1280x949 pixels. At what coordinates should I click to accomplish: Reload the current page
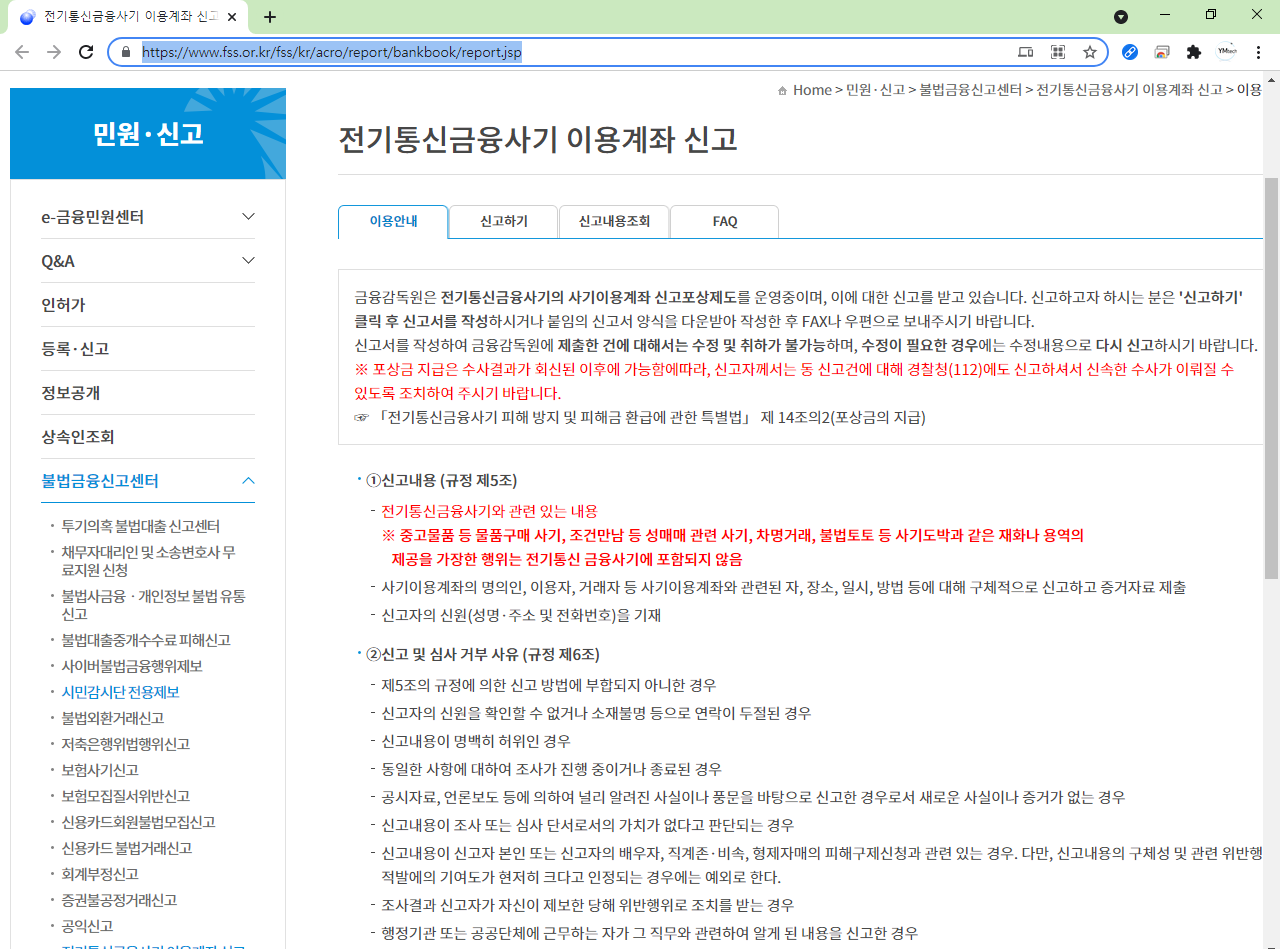pyautogui.click(x=86, y=52)
